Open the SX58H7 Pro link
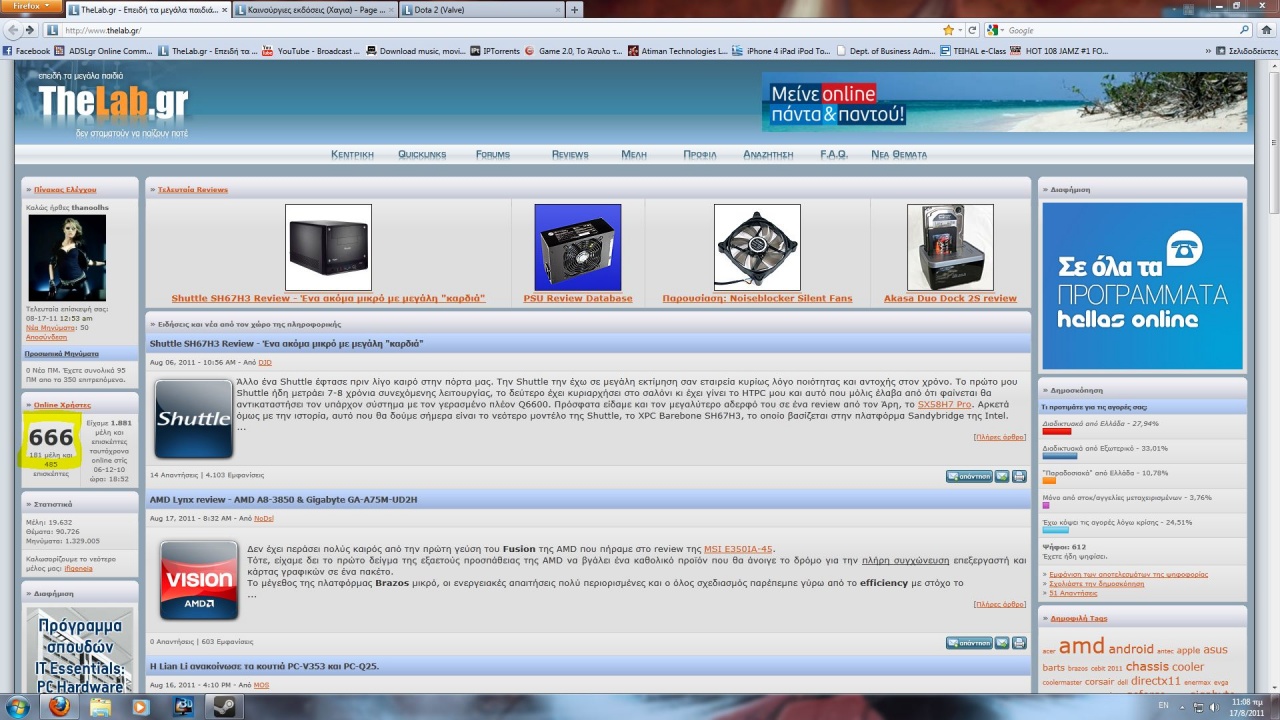 (x=945, y=404)
